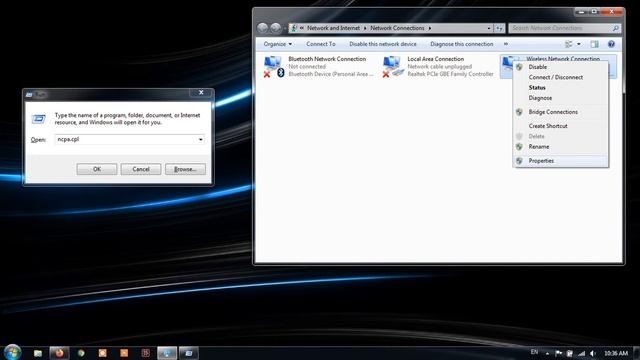The height and width of the screenshot is (360, 640).
Task: Click the Bluetooth logo badge icon
Action: pyautogui.click(x=281, y=73)
